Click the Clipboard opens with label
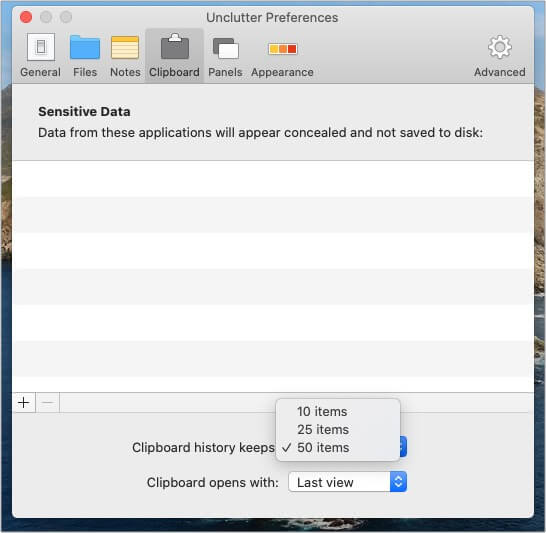The width and height of the screenshot is (546, 533). 213,483
